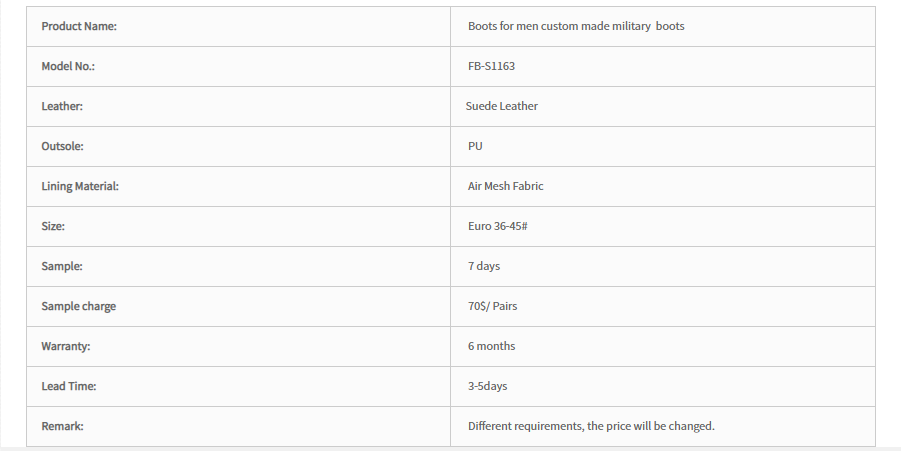901x451 pixels.
Task: Select the boots for men product title text
Action: tap(576, 26)
